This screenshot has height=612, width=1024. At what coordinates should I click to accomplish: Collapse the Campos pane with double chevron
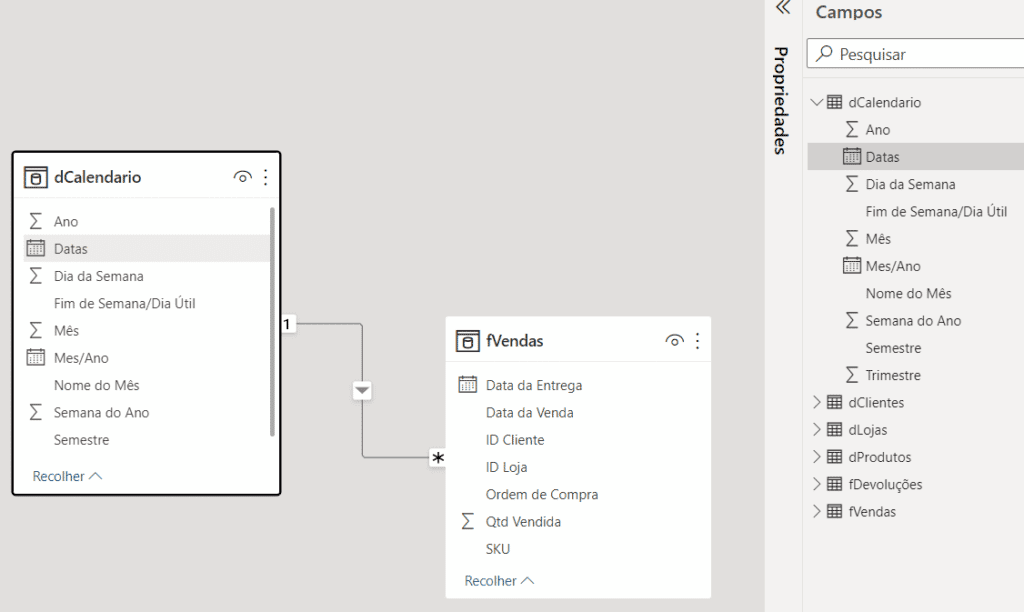coord(783,8)
